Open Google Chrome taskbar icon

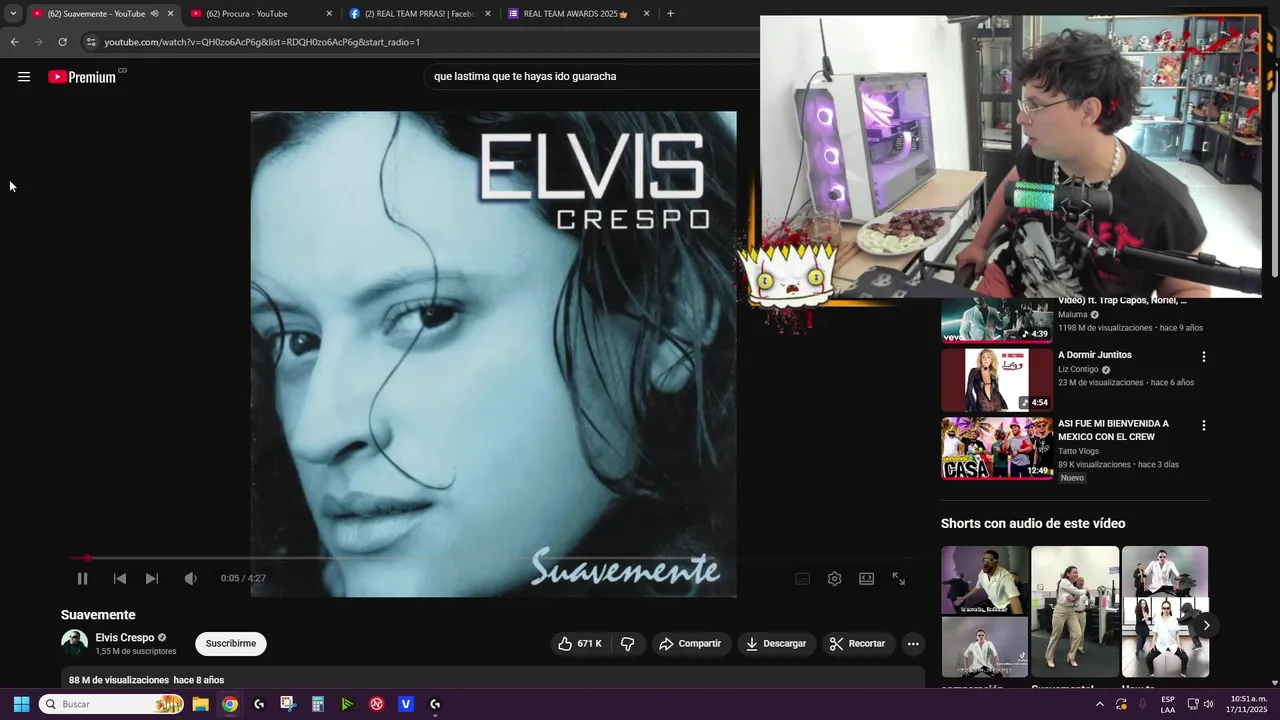(230, 704)
